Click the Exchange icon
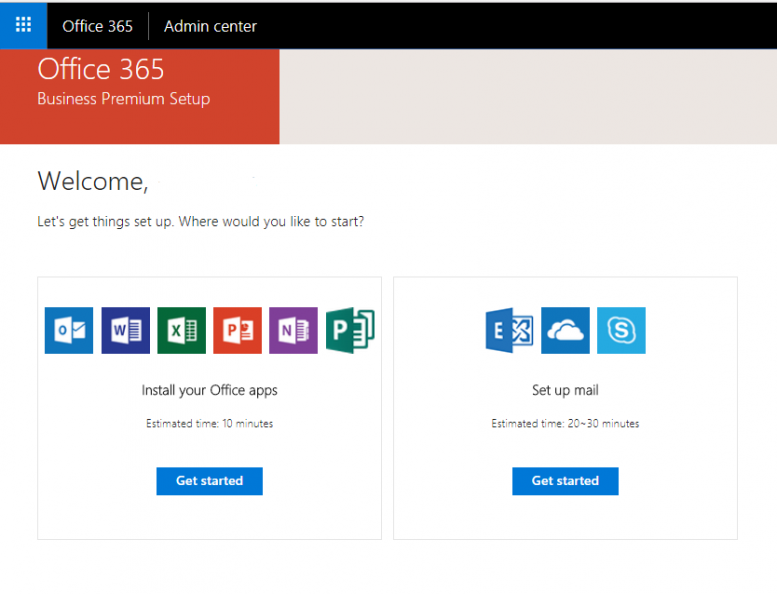Viewport: 777px width, 594px height. pos(509,330)
